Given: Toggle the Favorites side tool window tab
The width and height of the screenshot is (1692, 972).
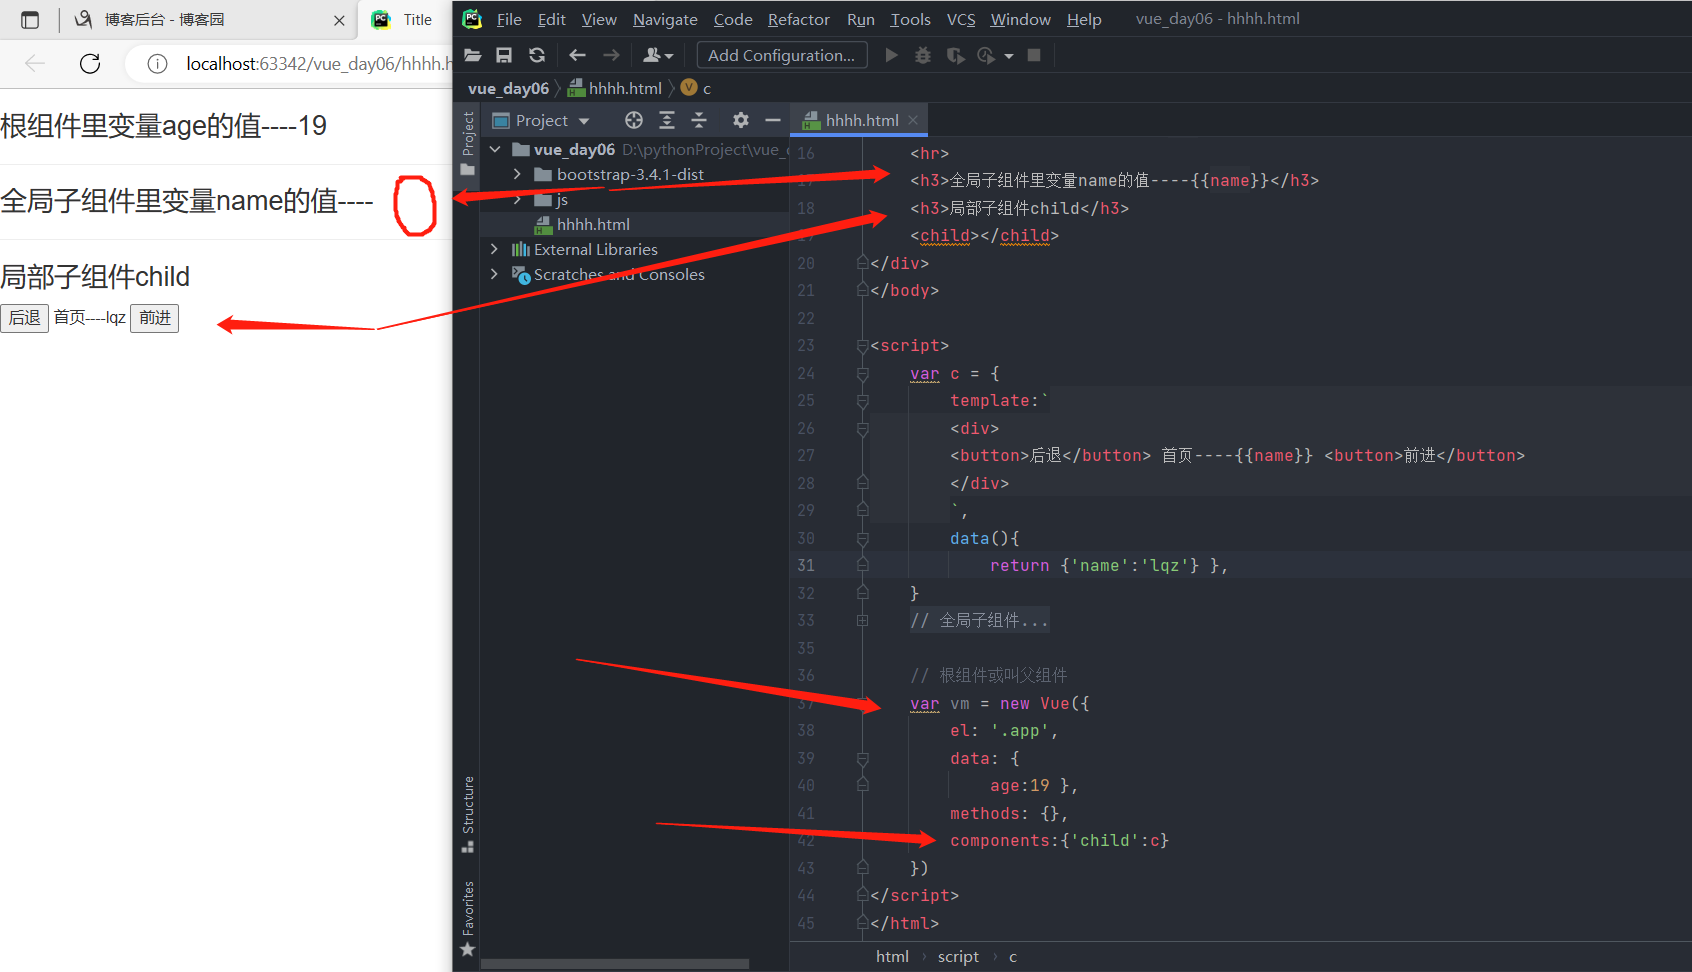Looking at the screenshot, I should 467,918.
